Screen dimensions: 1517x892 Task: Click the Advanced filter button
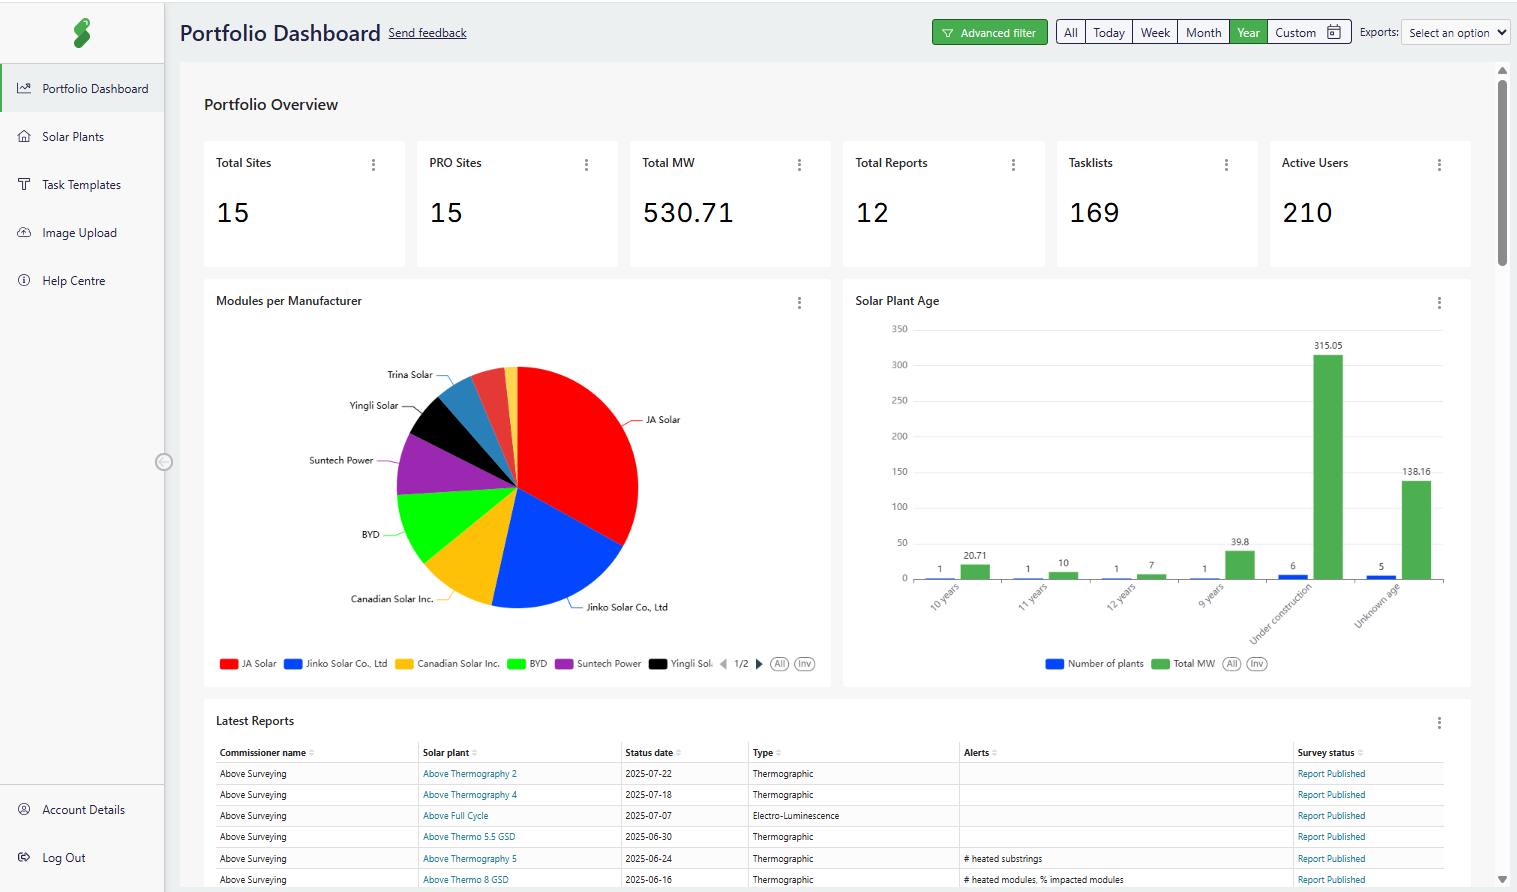click(989, 33)
